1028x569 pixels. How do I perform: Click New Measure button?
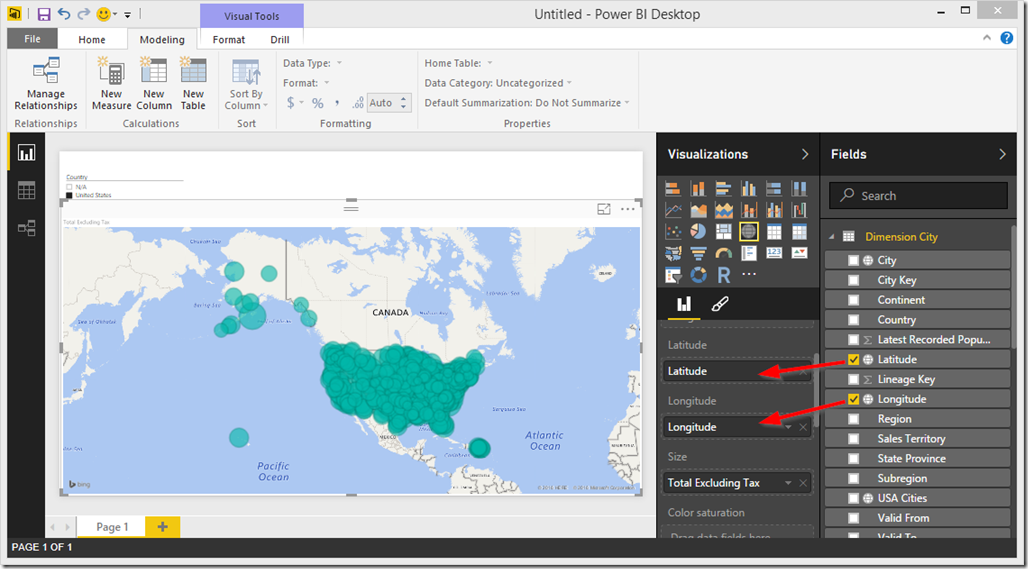click(x=111, y=84)
